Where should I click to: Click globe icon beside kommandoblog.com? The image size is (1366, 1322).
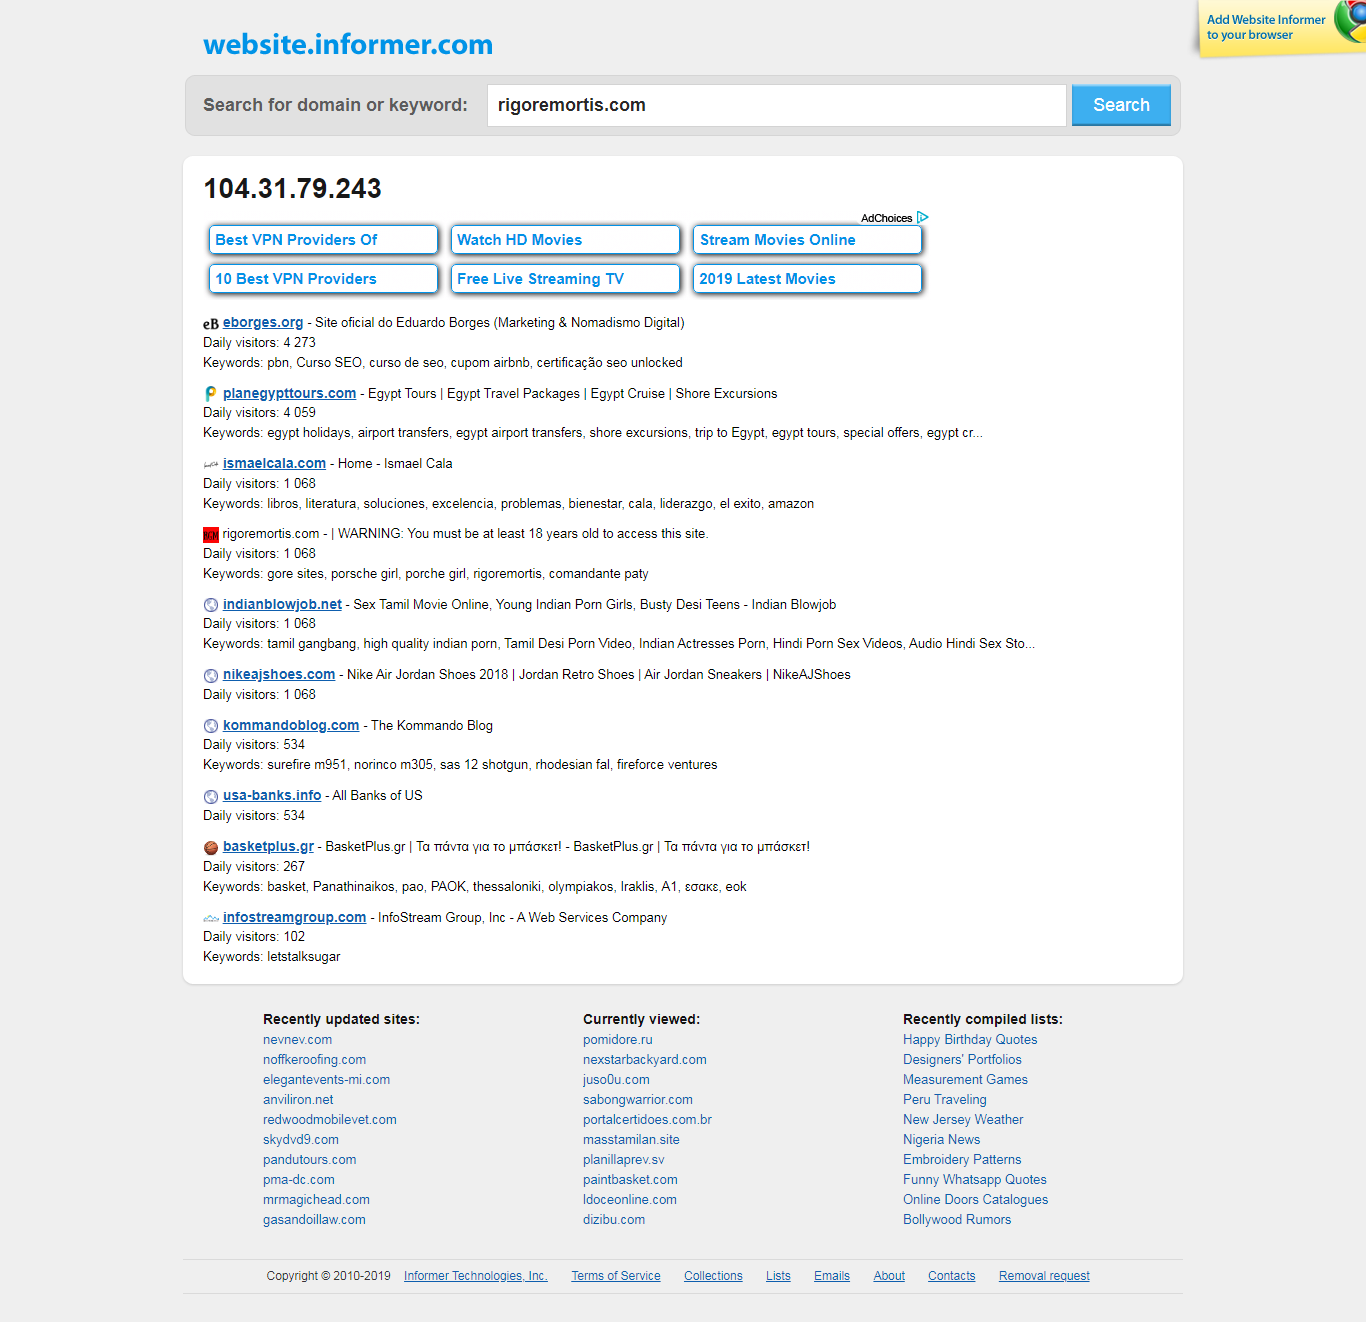point(210,726)
